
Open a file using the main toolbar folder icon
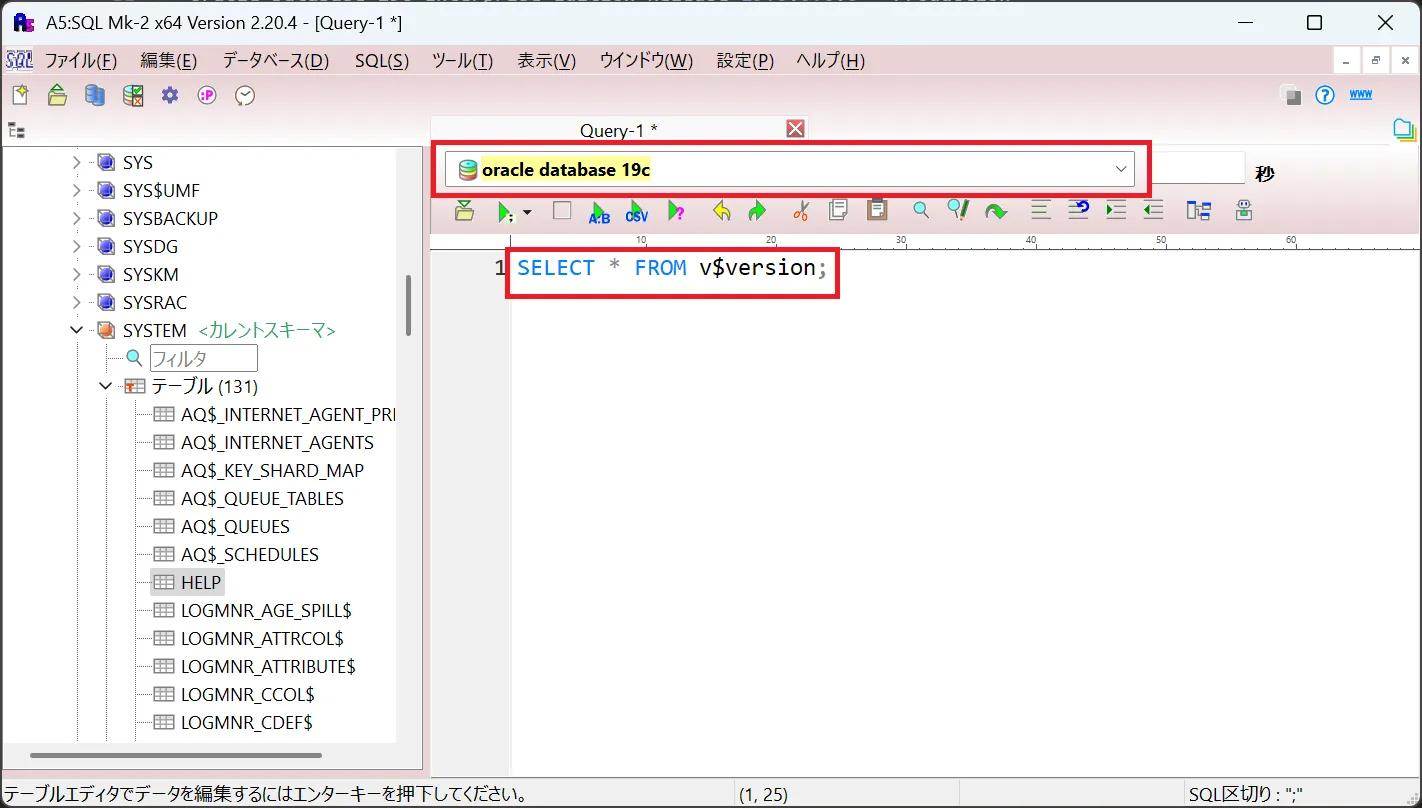[57, 95]
